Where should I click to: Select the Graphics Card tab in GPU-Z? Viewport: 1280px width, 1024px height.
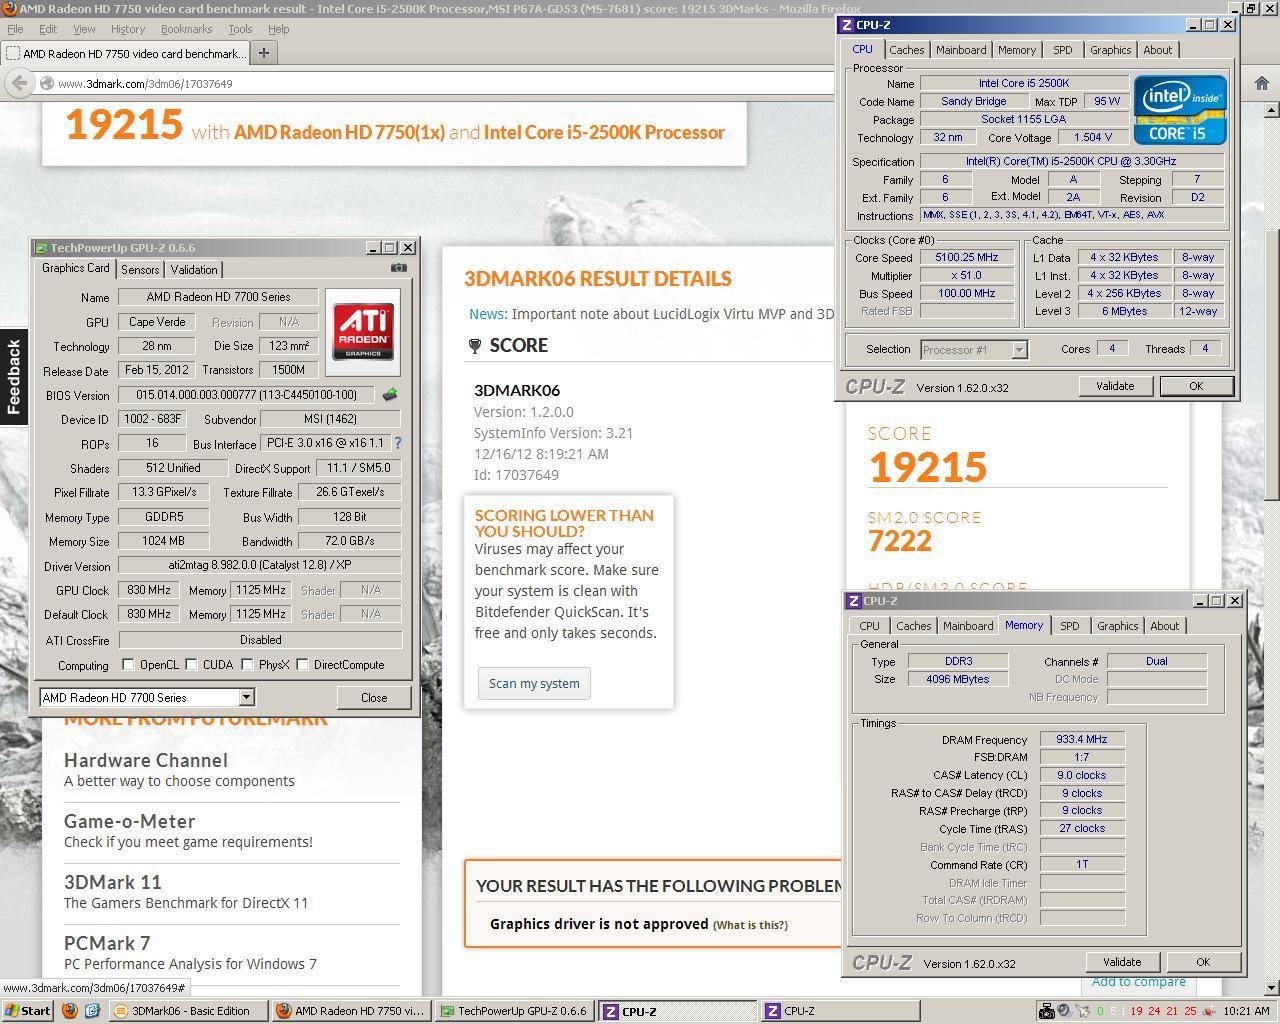tap(76, 268)
